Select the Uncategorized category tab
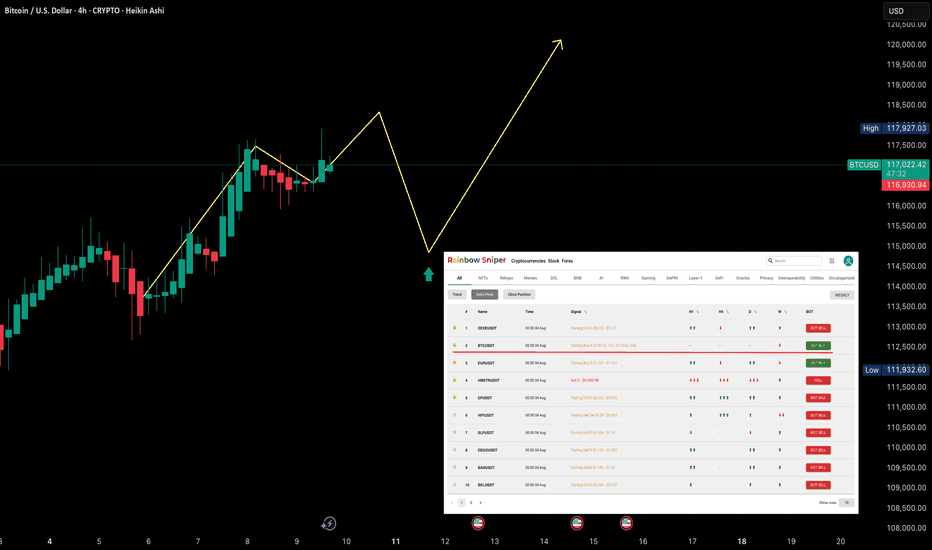The image size is (932, 550). (x=842, y=278)
